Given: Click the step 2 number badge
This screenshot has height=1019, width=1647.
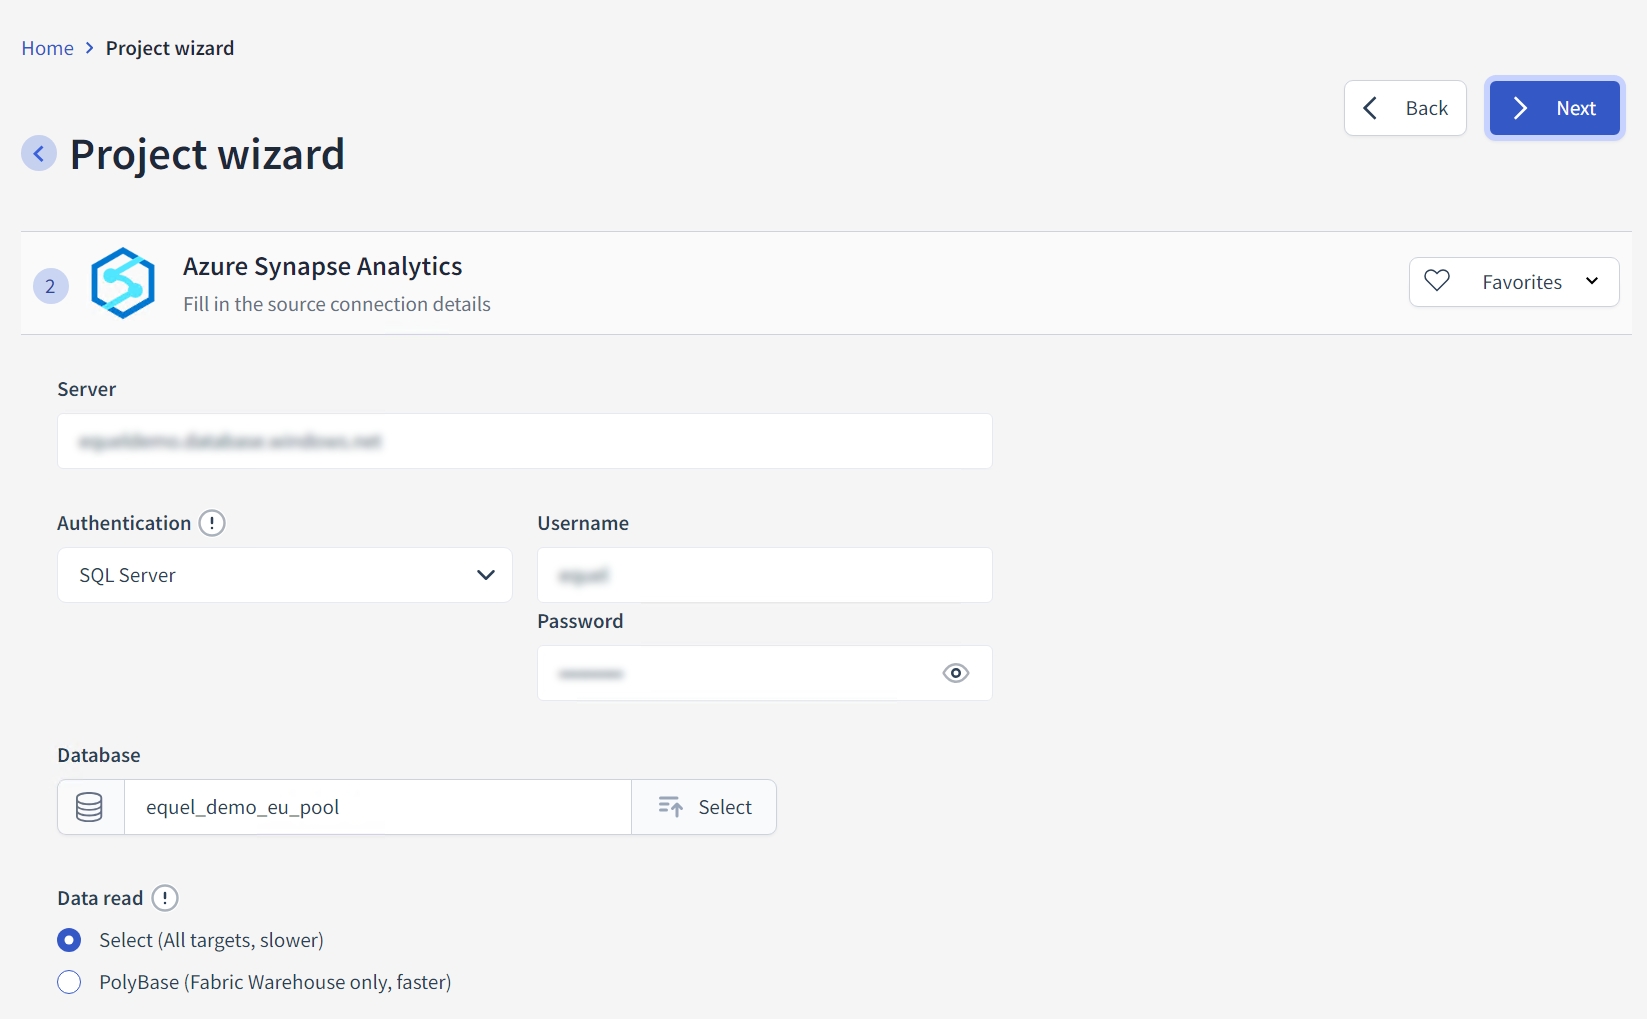Looking at the screenshot, I should 51,286.
